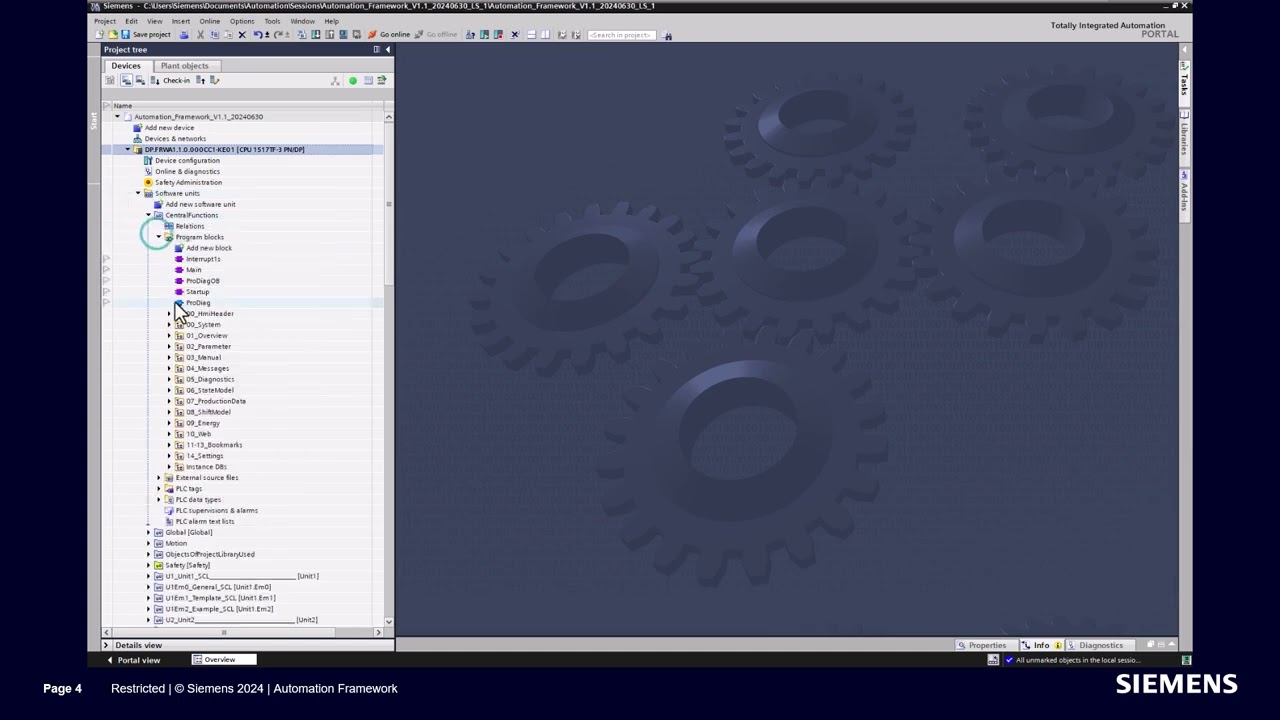Switch to Portal view
The height and width of the screenshot is (720, 1280).
point(134,660)
